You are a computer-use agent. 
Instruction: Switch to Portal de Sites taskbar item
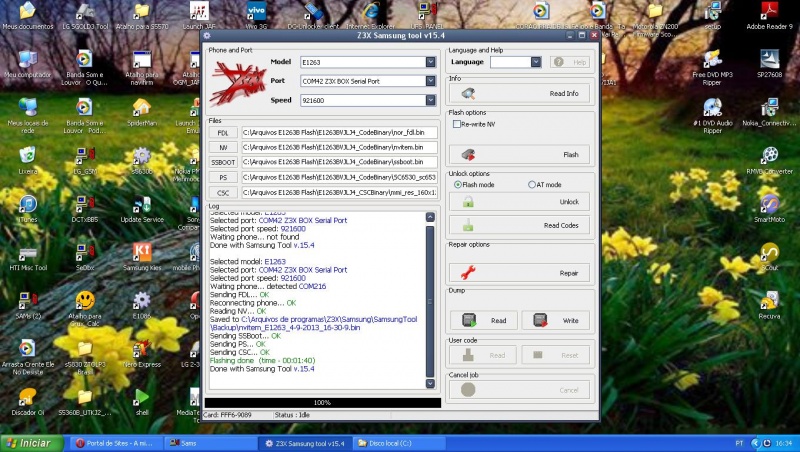pyautogui.click(x=116, y=443)
